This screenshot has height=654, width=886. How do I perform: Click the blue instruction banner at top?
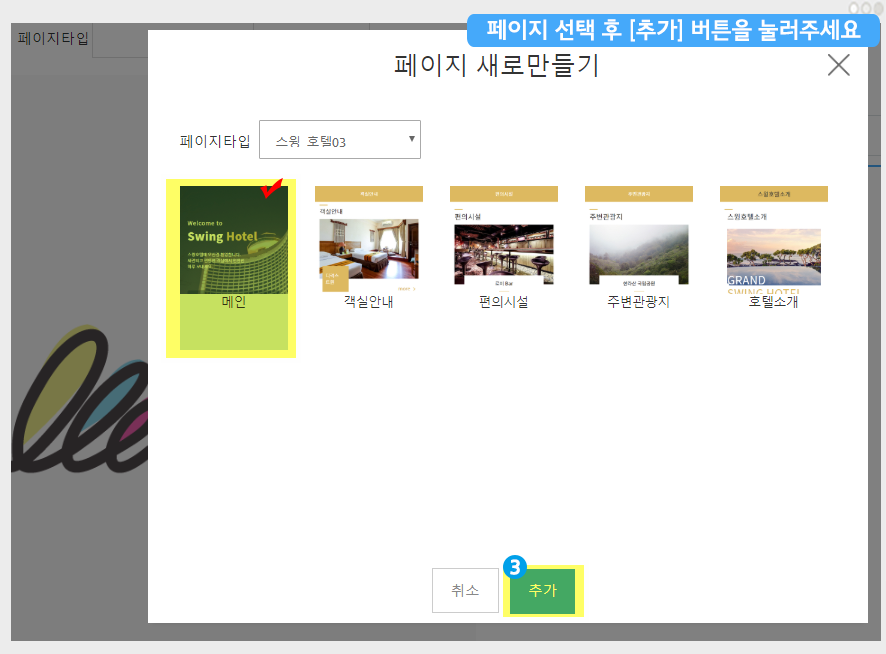click(x=672, y=30)
